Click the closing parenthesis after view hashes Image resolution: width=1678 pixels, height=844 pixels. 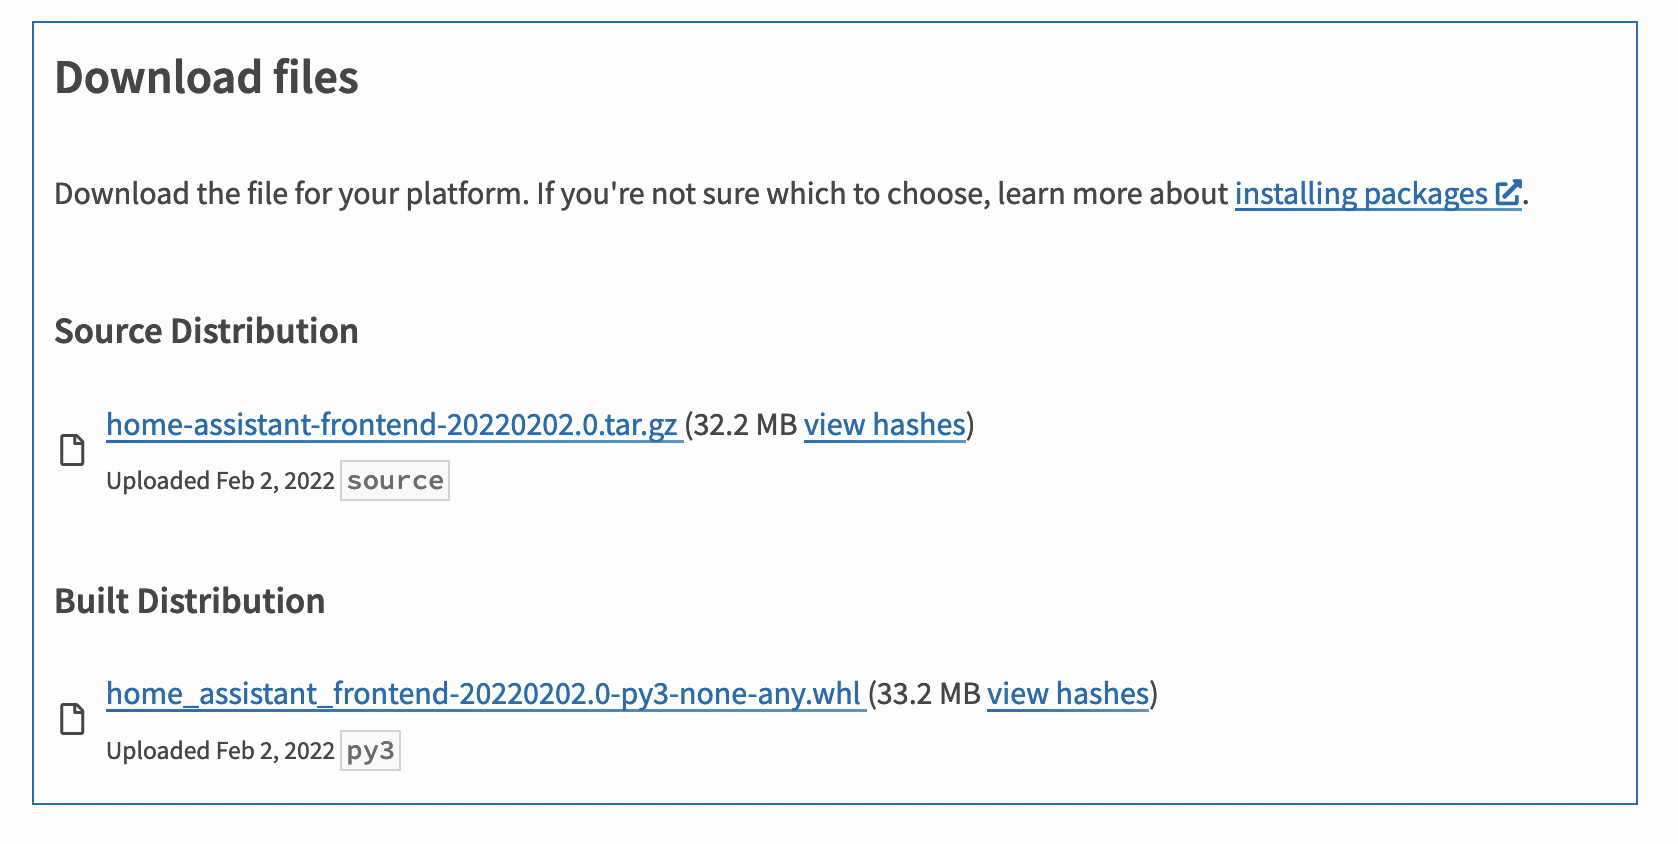tap(968, 425)
